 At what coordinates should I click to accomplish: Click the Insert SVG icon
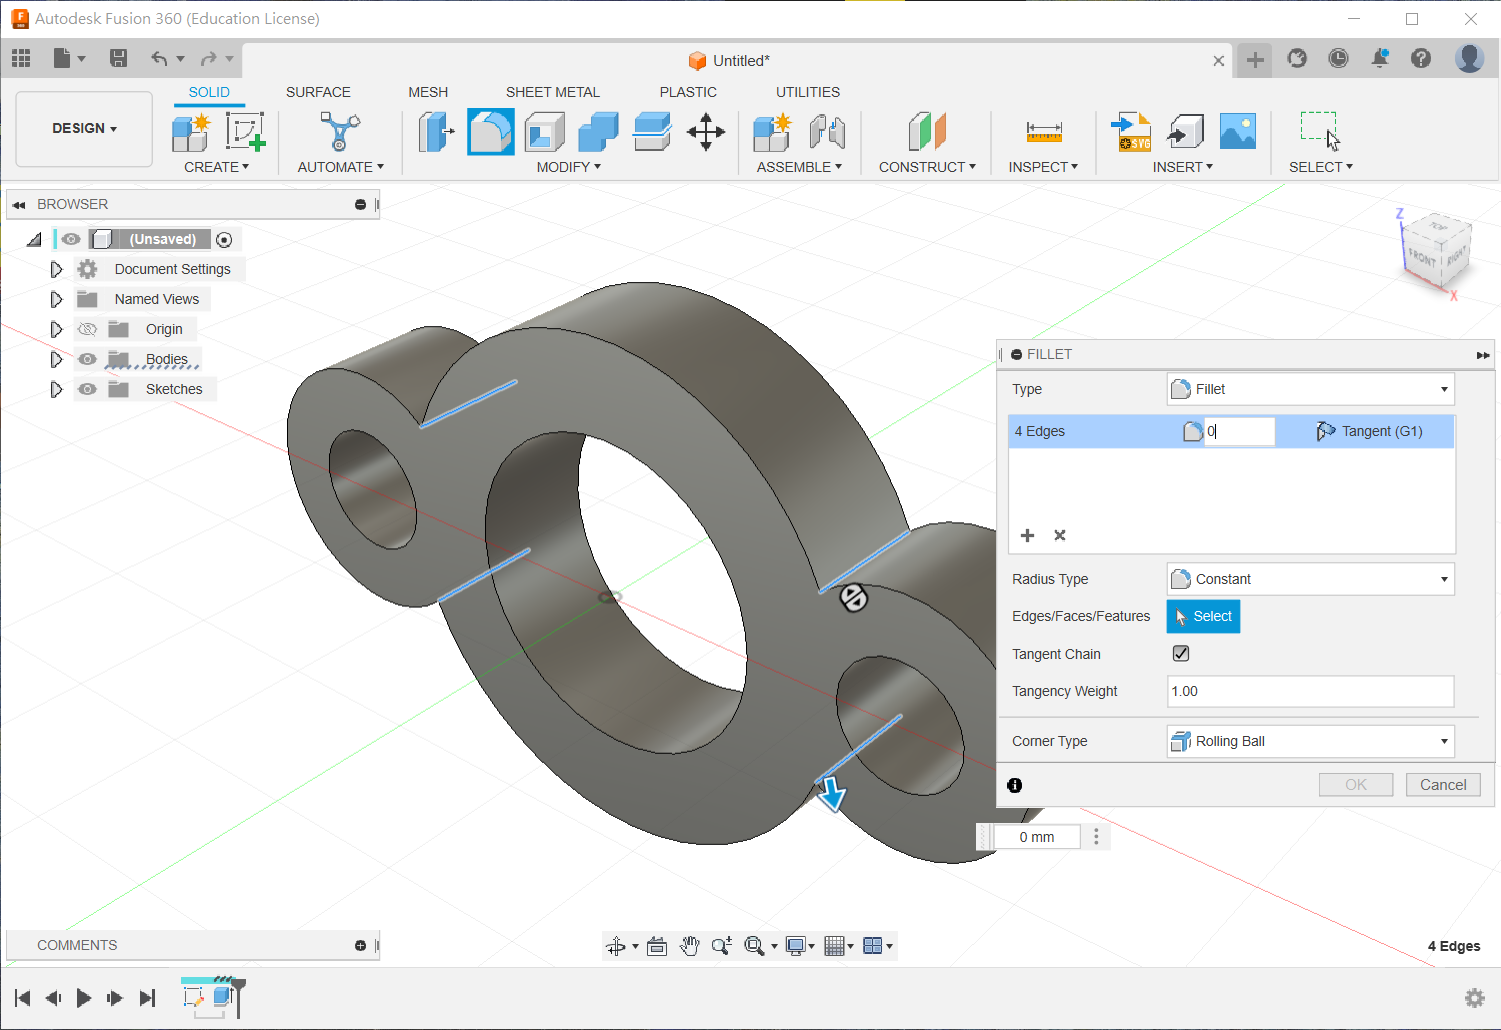[1131, 132]
